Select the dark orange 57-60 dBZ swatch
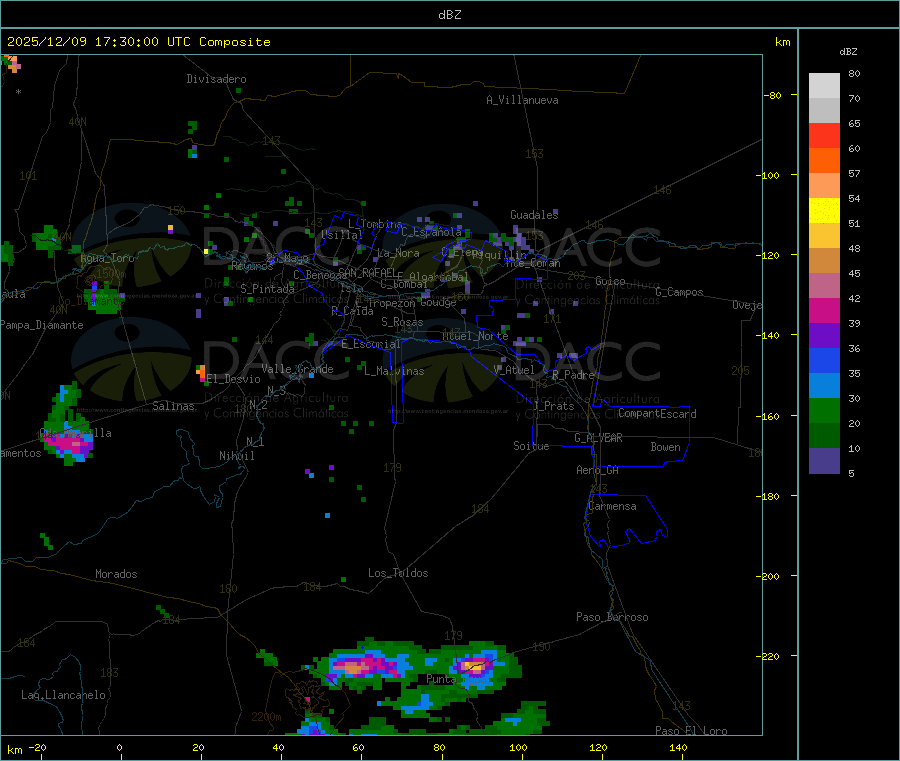Viewport: 900px width, 761px height. tap(824, 161)
